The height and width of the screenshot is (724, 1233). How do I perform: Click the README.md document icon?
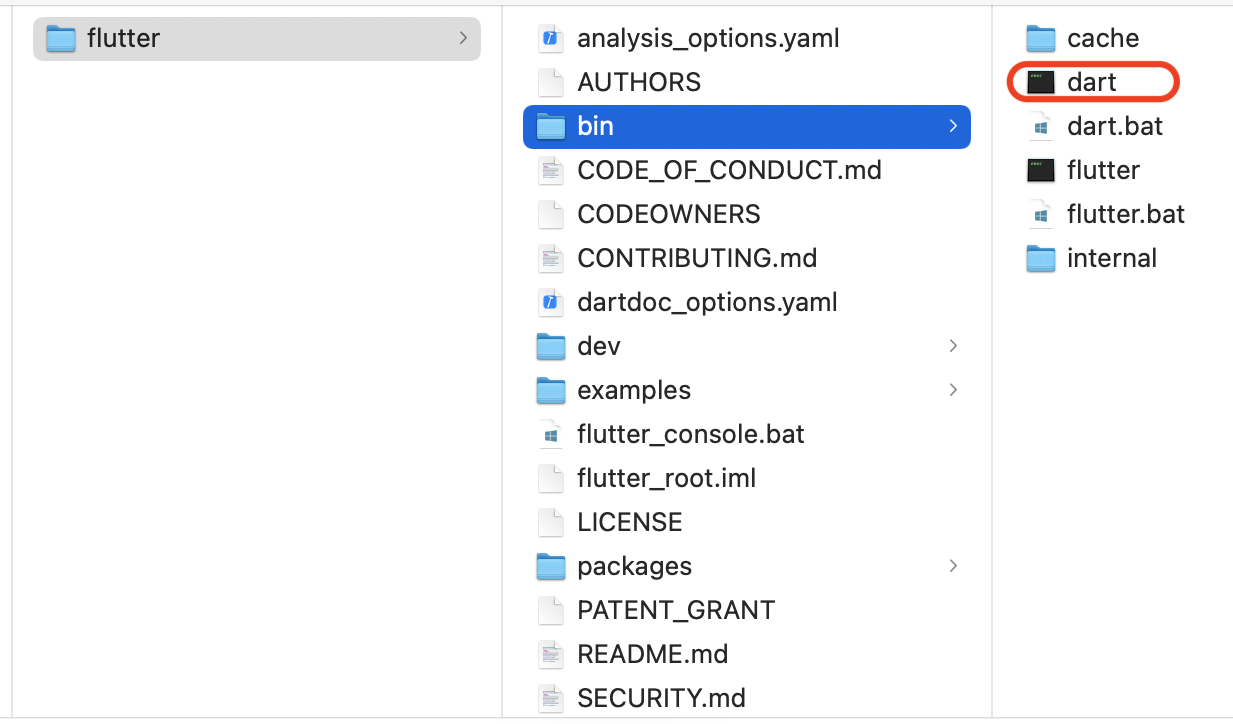550,654
